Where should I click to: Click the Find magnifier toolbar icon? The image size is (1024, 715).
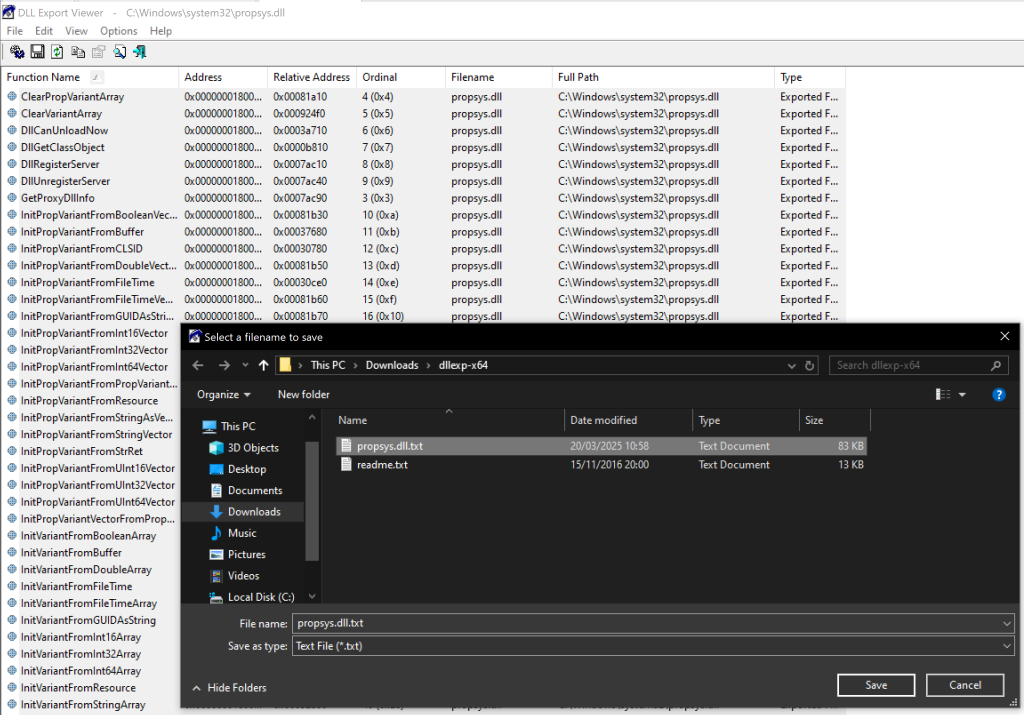click(120, 52)
